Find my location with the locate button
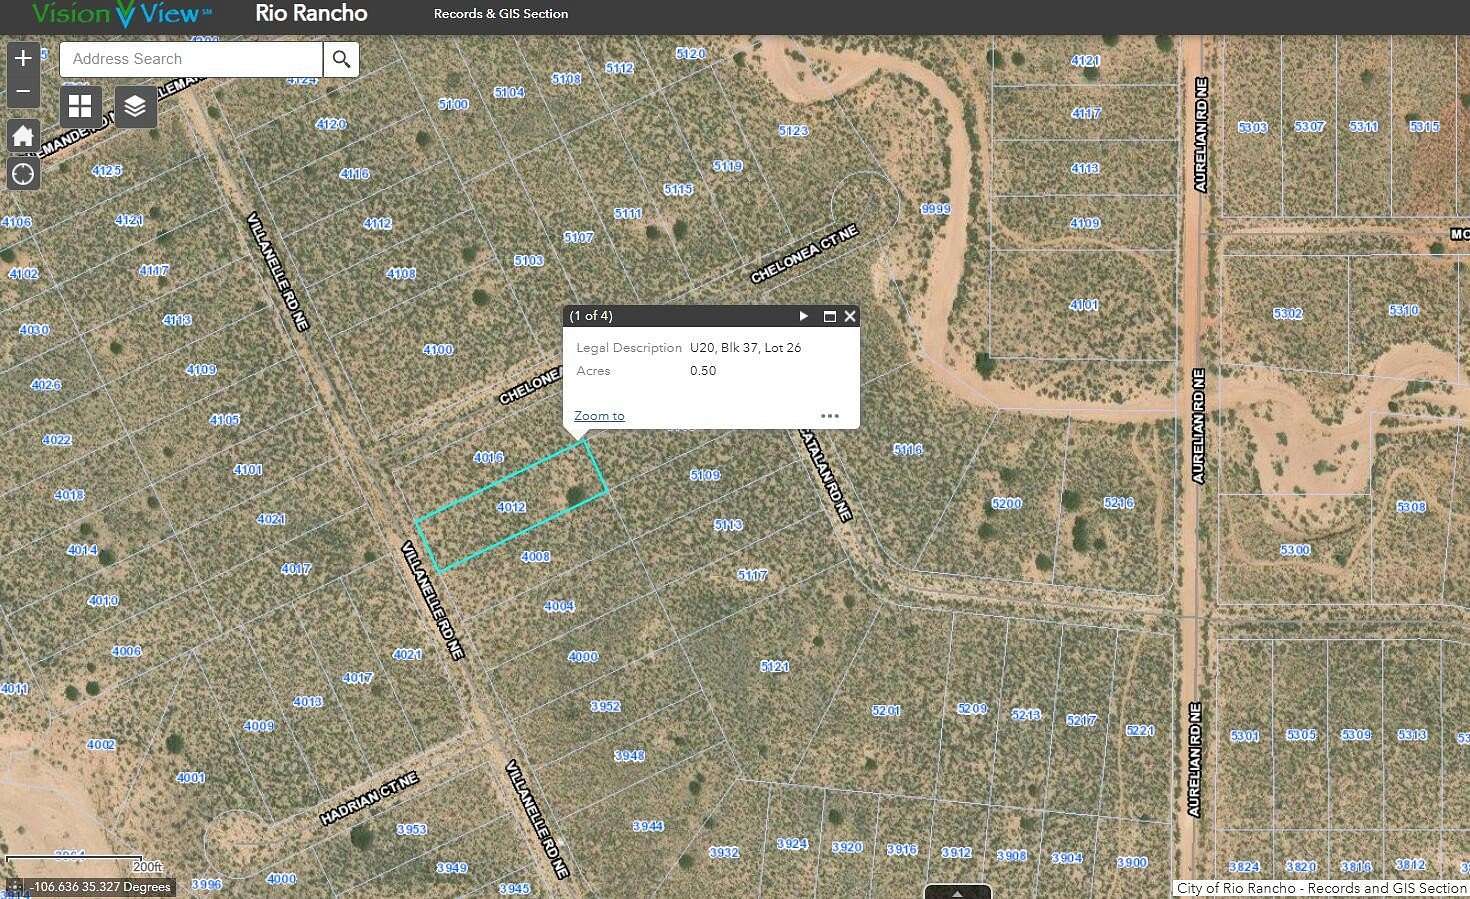 click(x=23, y=174)
